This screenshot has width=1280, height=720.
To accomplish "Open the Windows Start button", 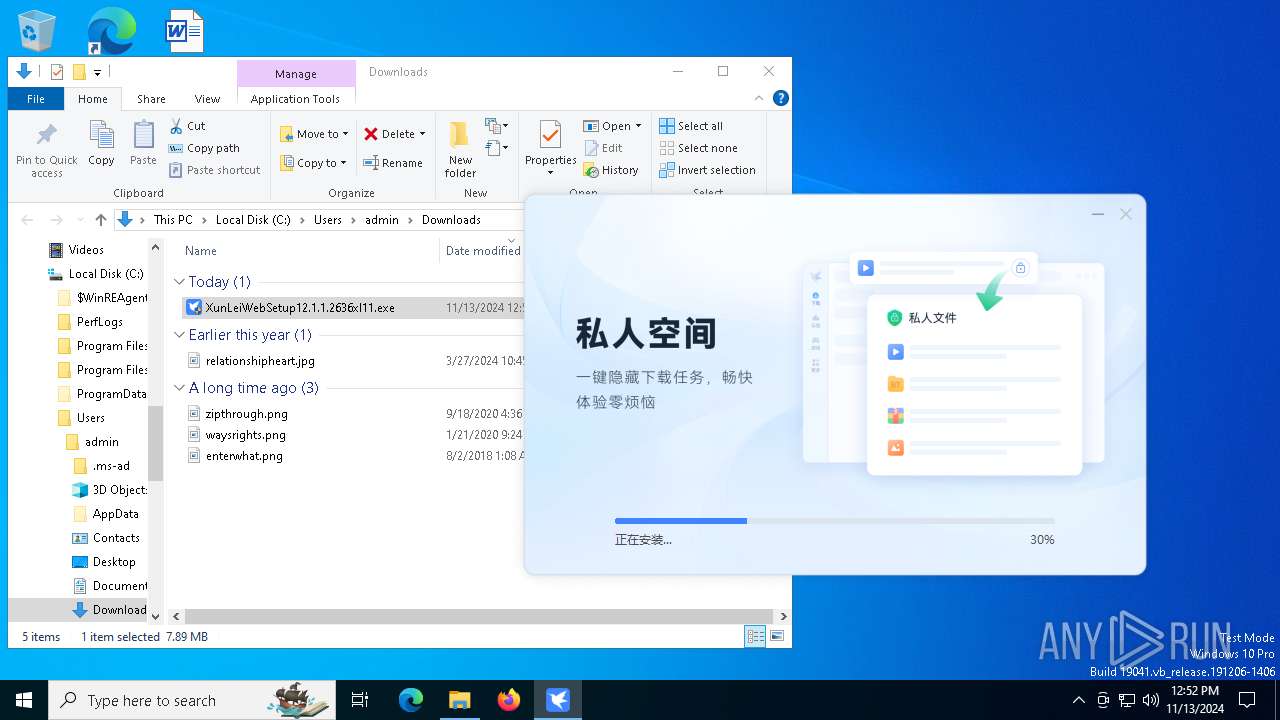I will [x=24, y=700].
